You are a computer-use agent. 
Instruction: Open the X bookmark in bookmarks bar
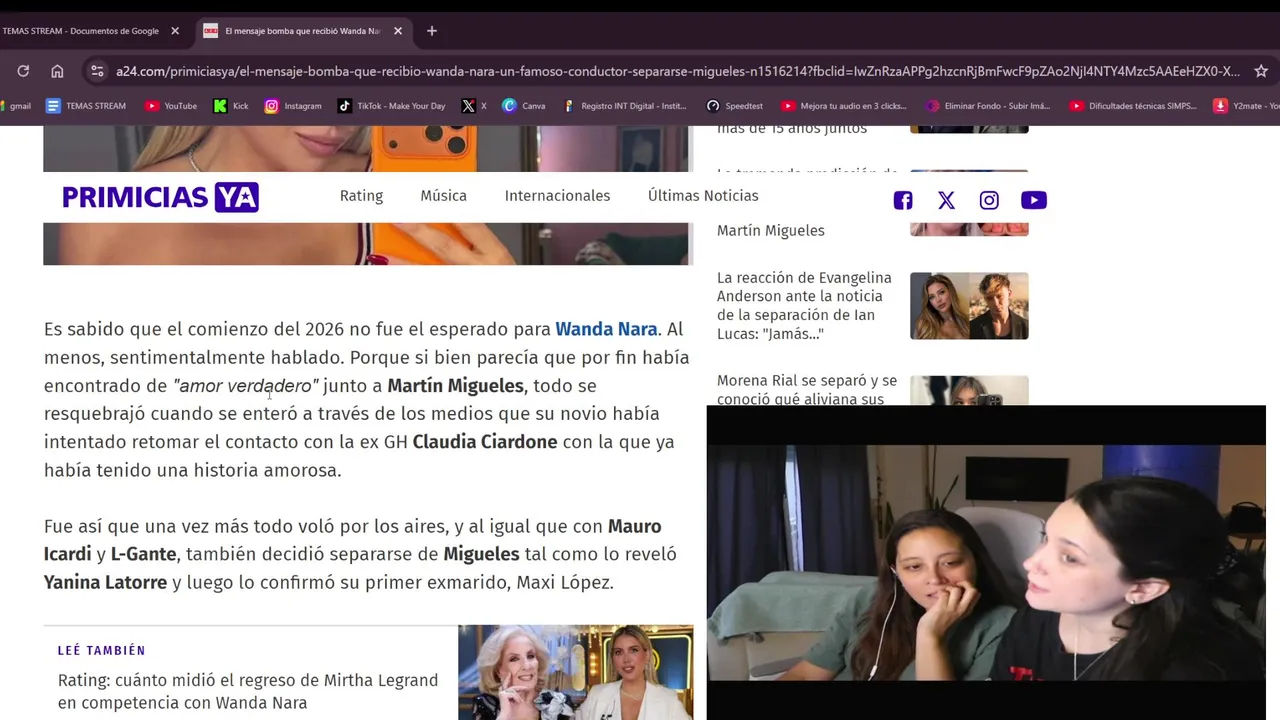point(474,106)
